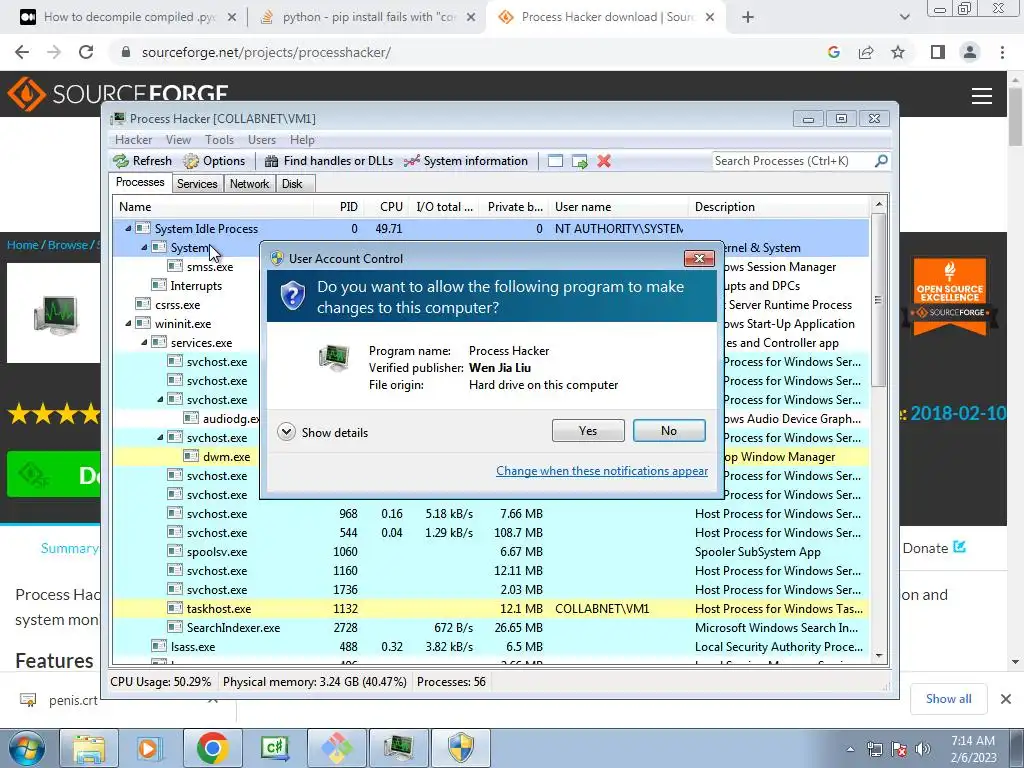
Task: Open the SourceForge hamburger menu
Action: tap(982, 96)
